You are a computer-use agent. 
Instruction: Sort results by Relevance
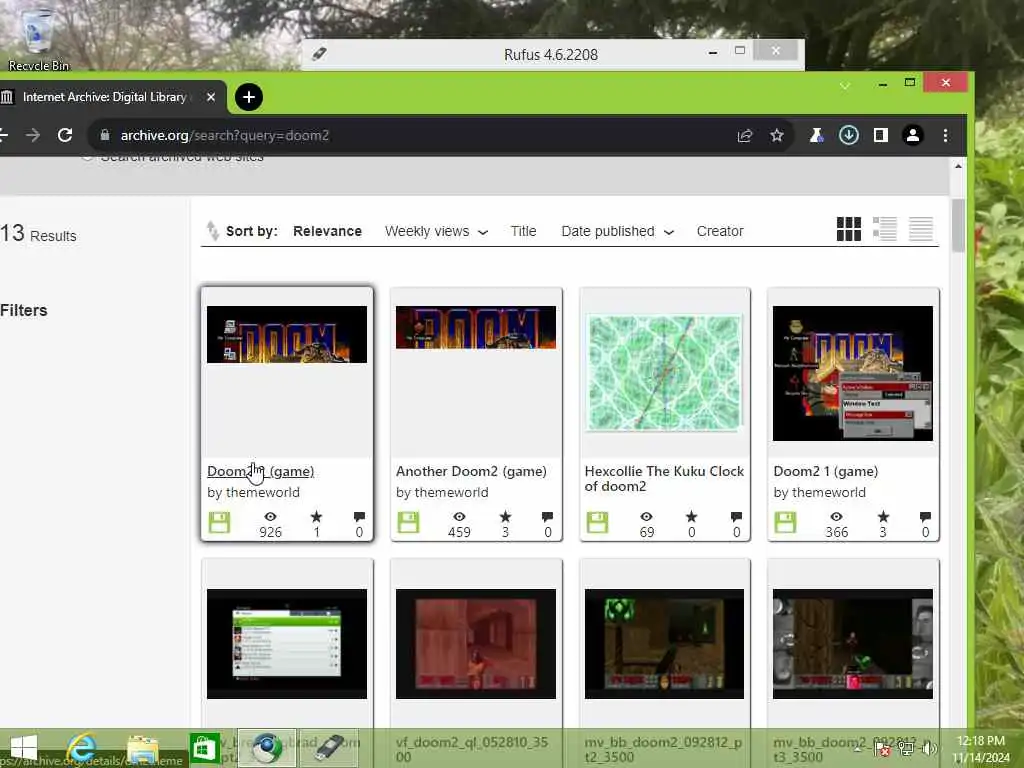[x=327, y=231]
